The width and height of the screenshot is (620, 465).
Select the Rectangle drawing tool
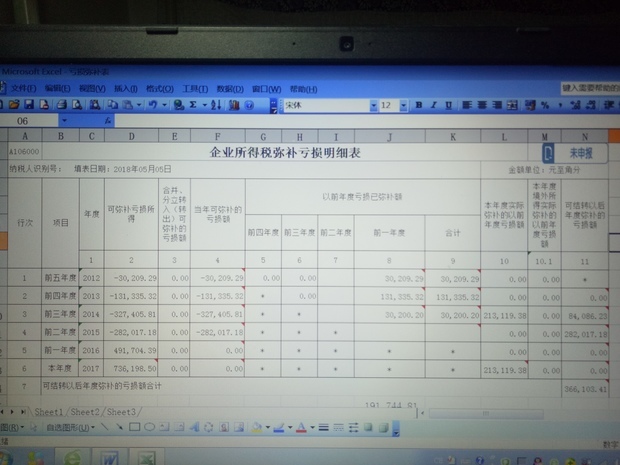pos(134,427)
